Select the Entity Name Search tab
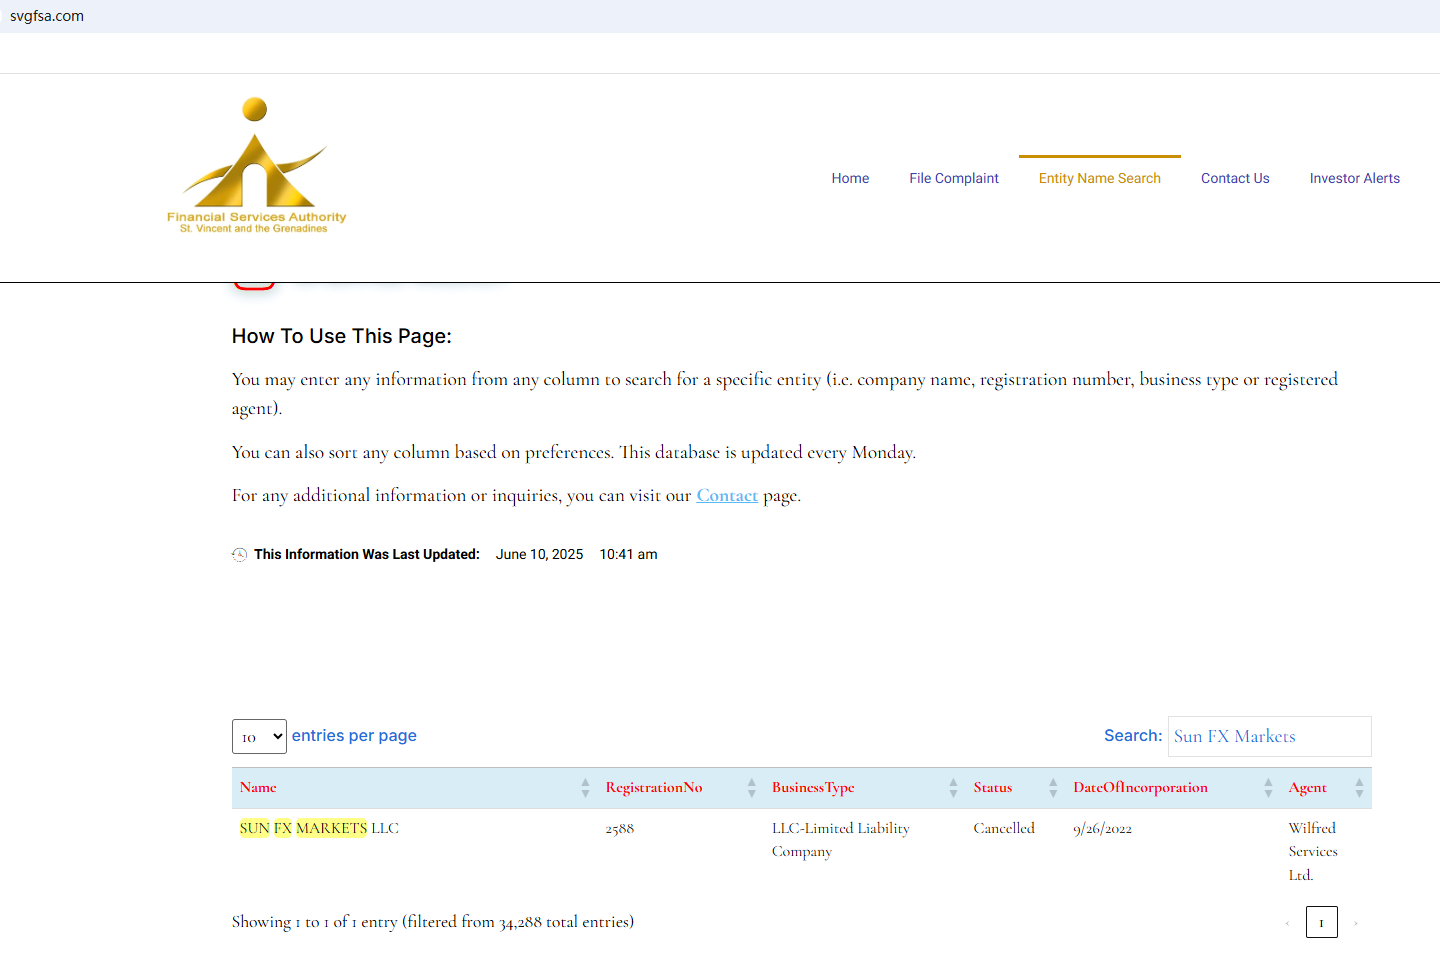The image size is (1440, 980). coord(1100,178)
